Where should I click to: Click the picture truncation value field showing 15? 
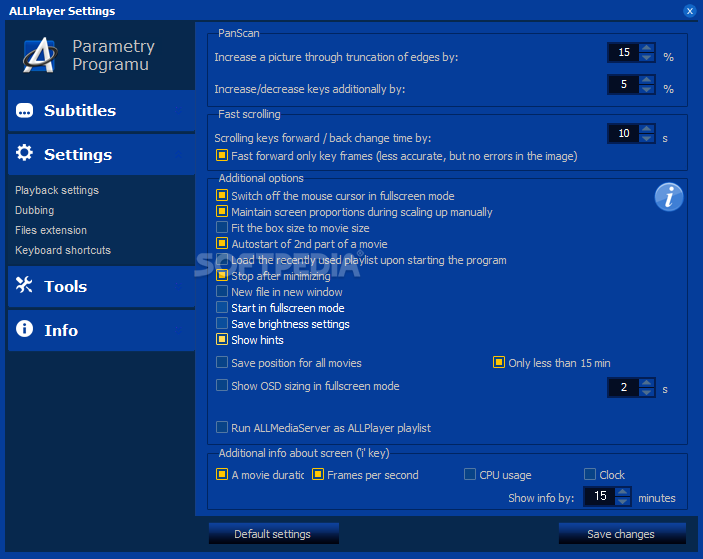623,52
